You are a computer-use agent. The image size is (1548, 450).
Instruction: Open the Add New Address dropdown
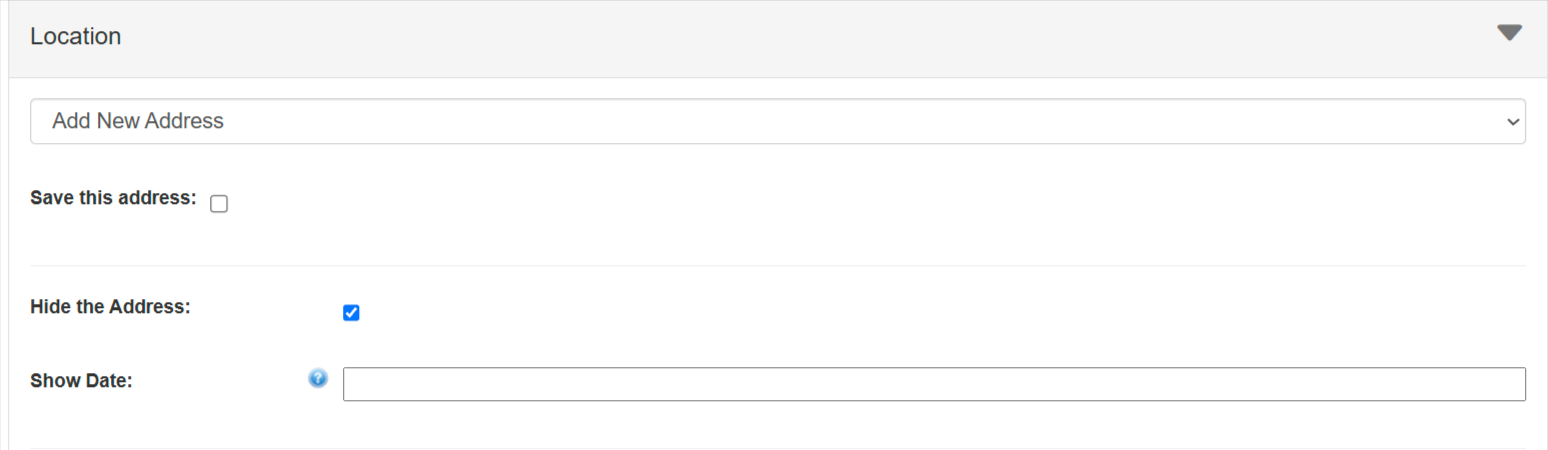pyautogui.click(x=777, y=121)
